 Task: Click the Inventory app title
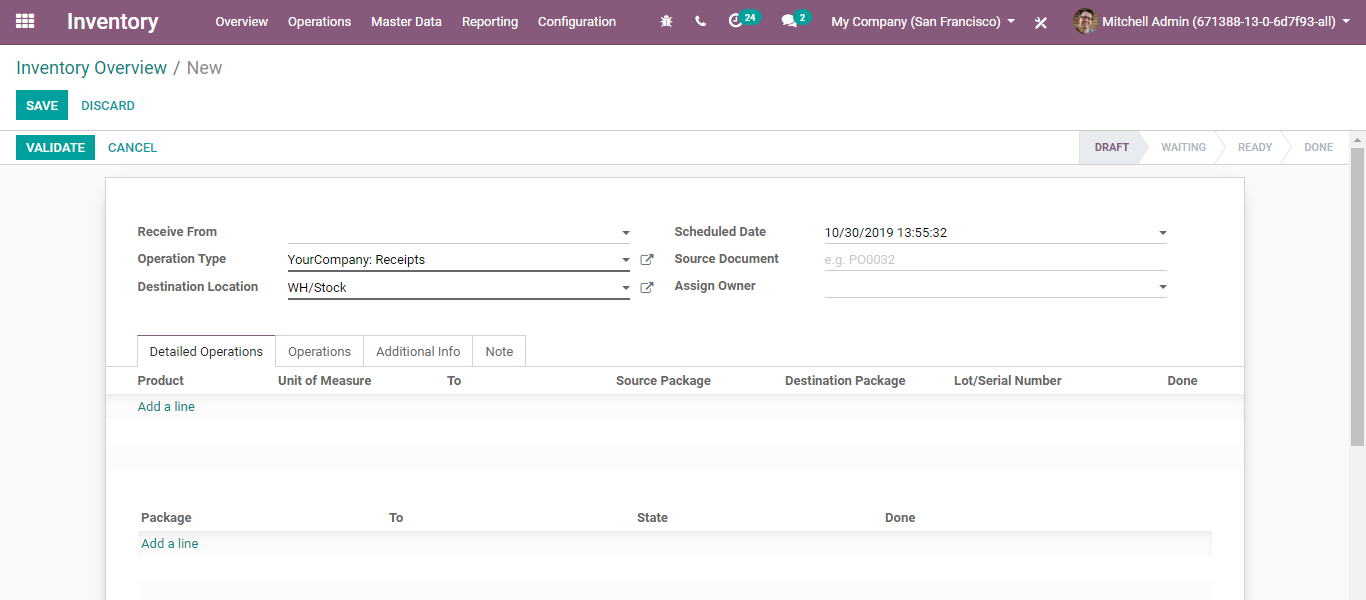[113, 21]
